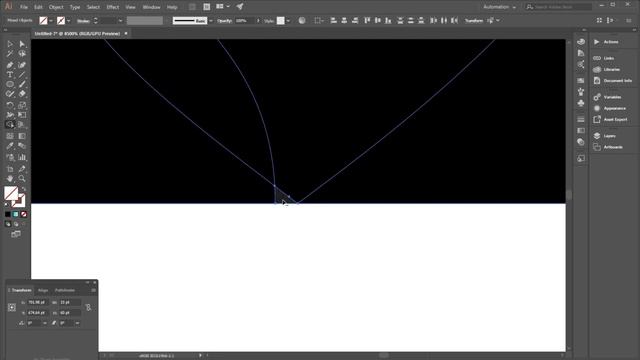Screen dimensions: 640x360
Task: Select the Curvature tool
Action: 22,65
